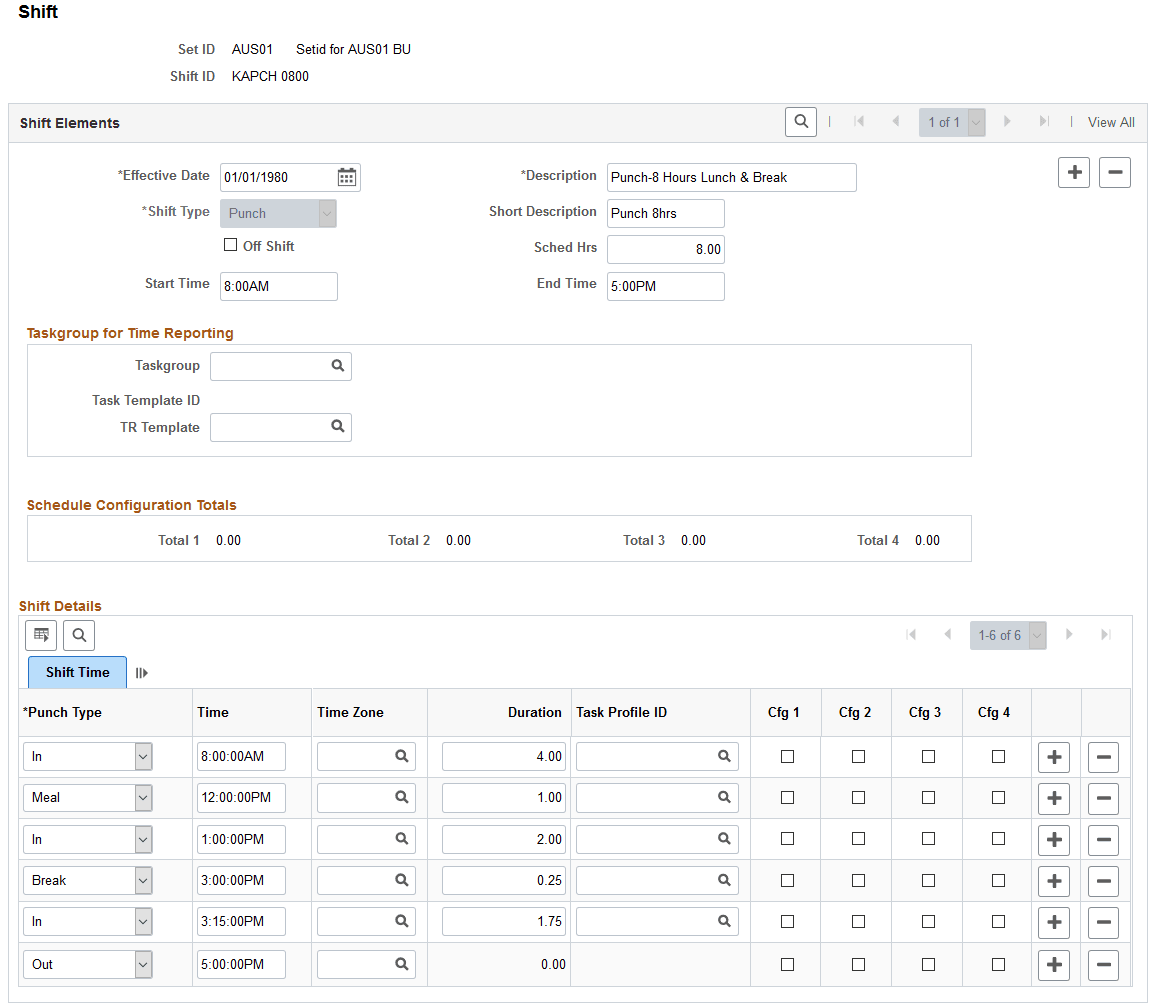1154x1008 pixels.
Task: Click the Taskgroup input field
Action: click(x=280, y=366)
